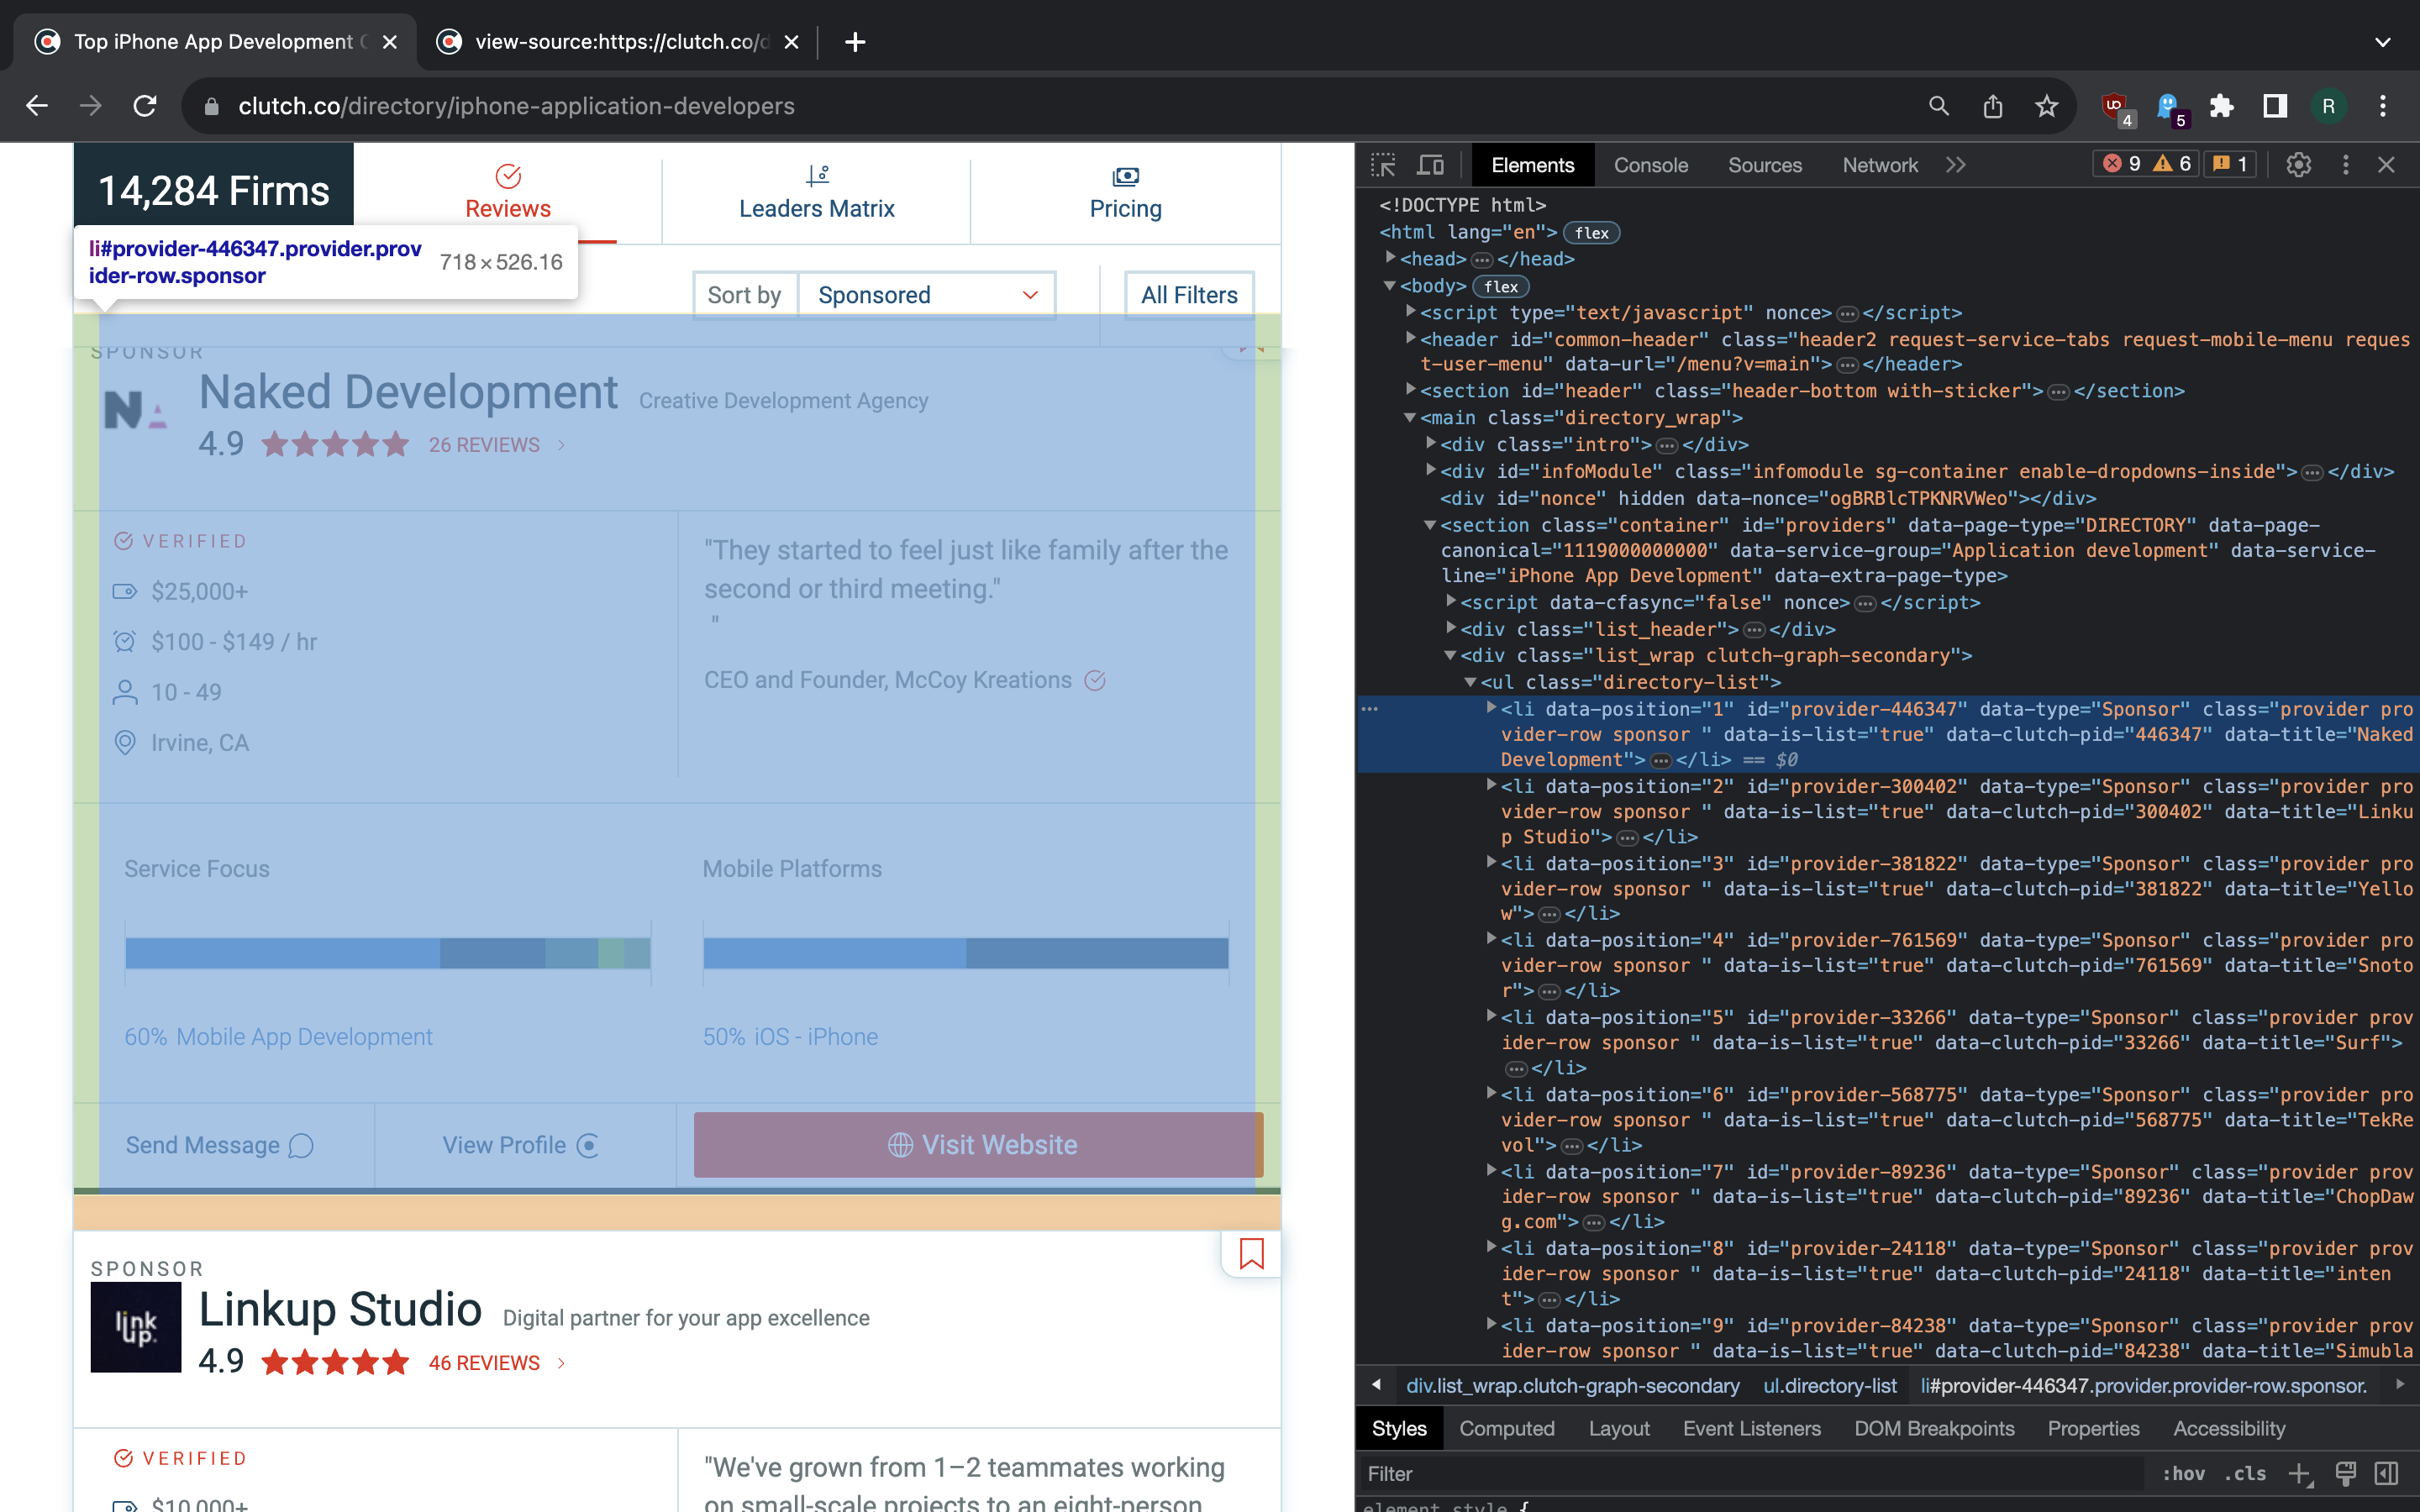Screen dimensions: 2420x1512
Task: Open DevTools customize three-dot menu
Action: click(x=2346, y=165)
